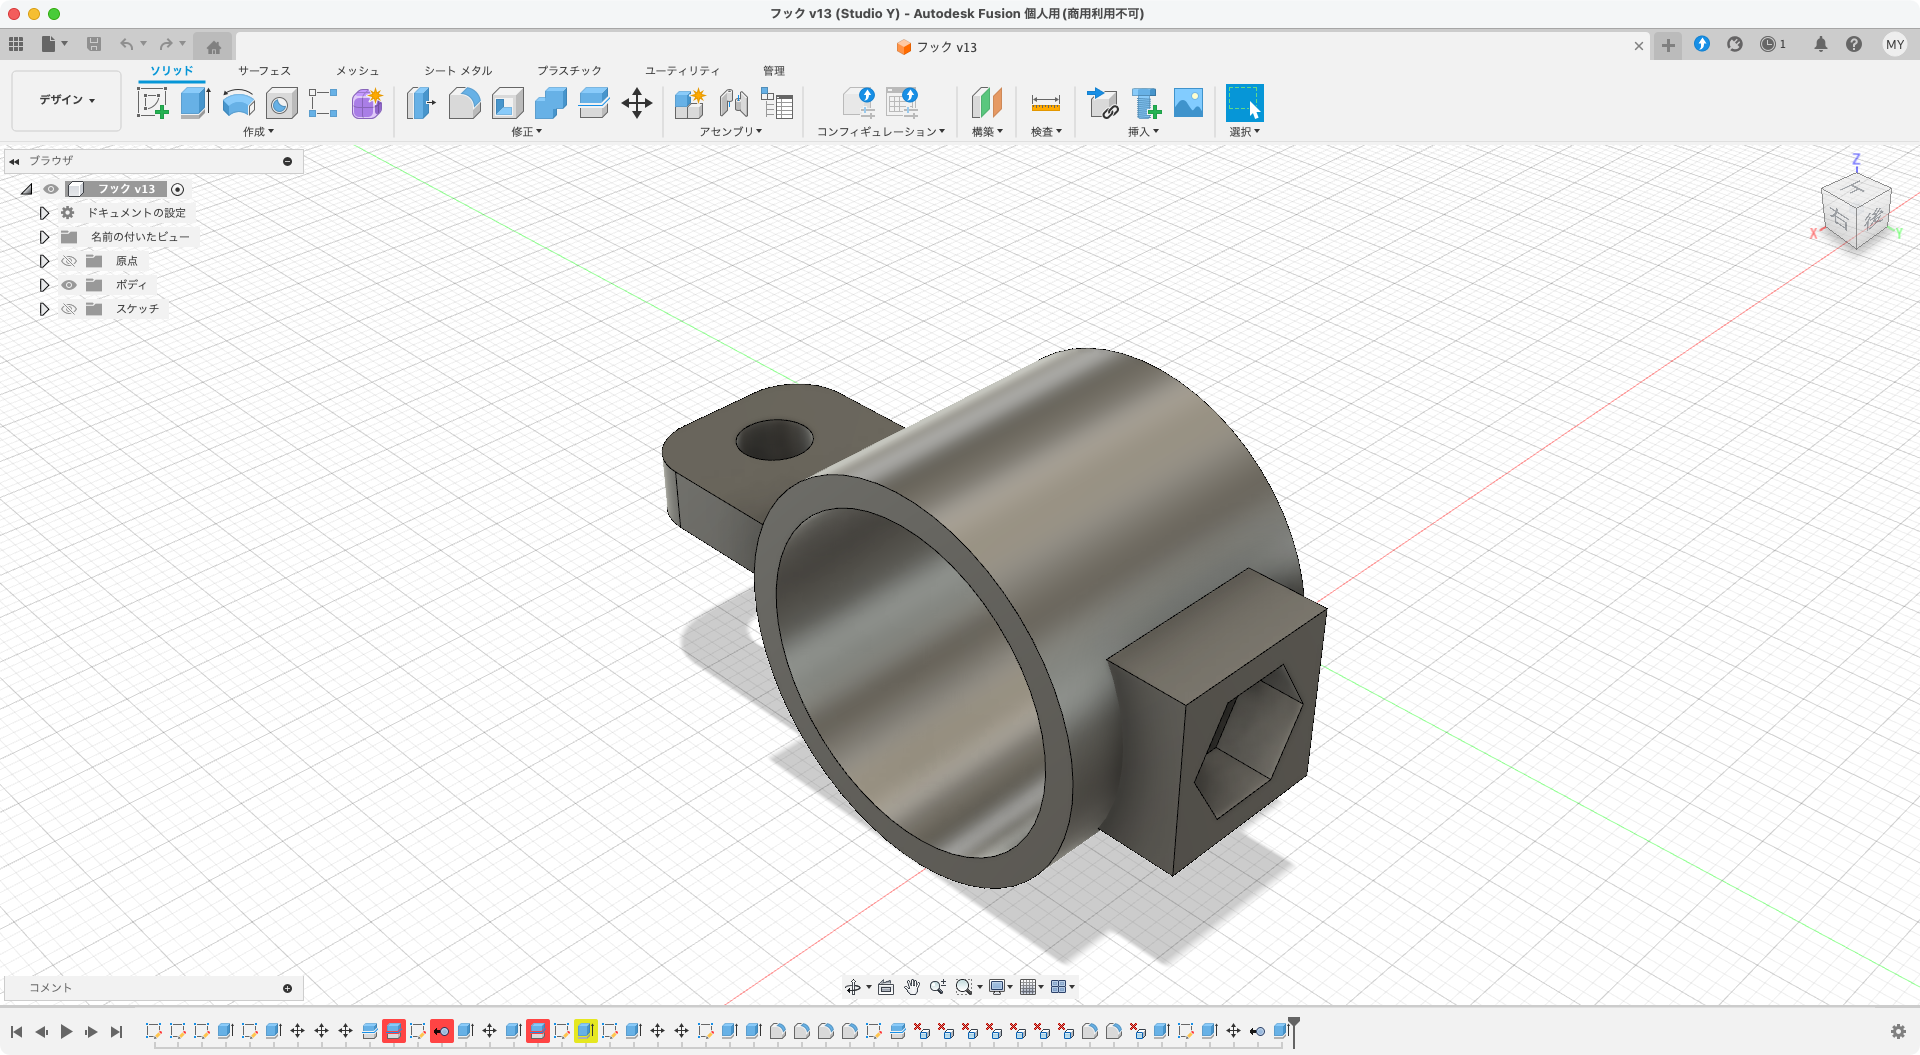Collapse the ブラウザ panel
The image size is (1920, 1055).
point(14,161)
